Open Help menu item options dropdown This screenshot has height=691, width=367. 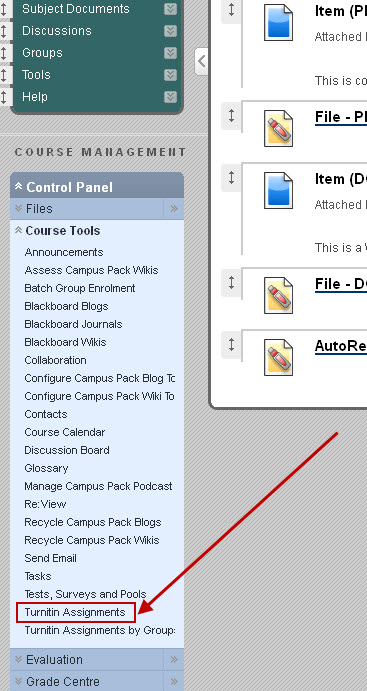point(171,97)
